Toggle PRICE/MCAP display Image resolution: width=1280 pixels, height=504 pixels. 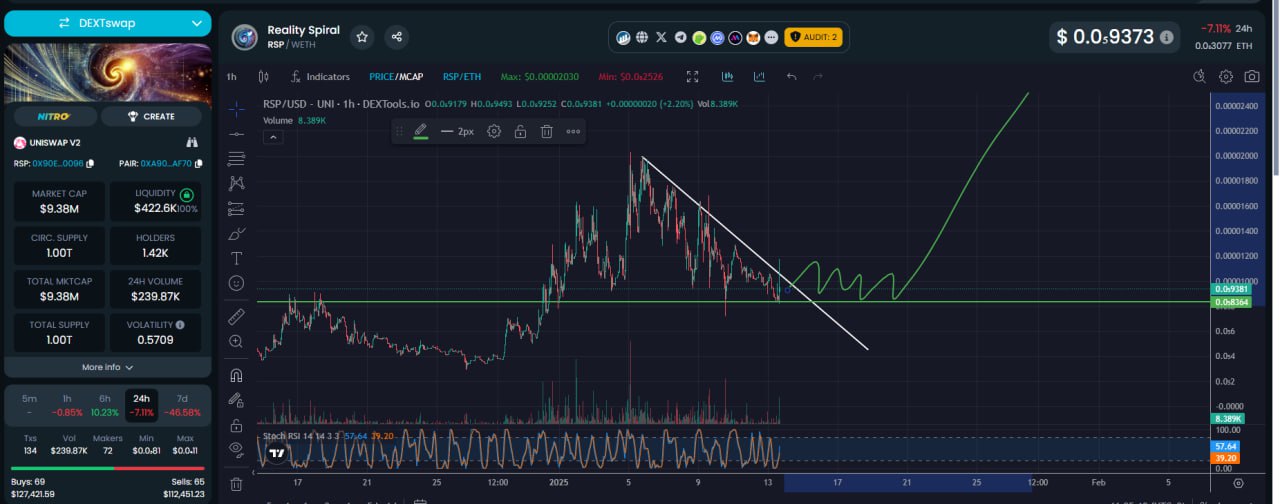coord(396,76)
